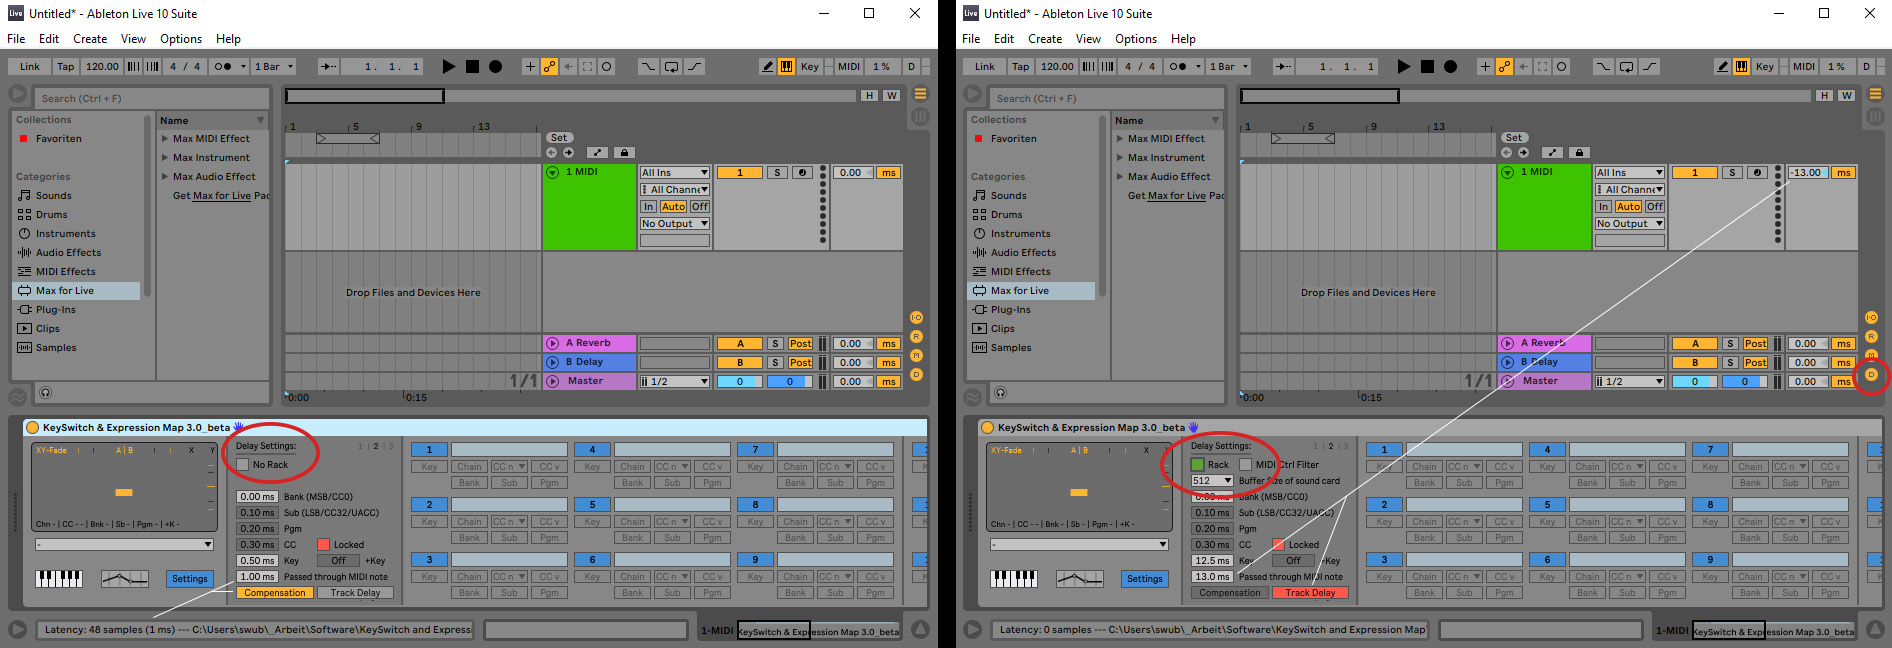Click Get Max for Live Pack link, left window
This screenshot has width=1892, height=648.
tap(221, 196)
